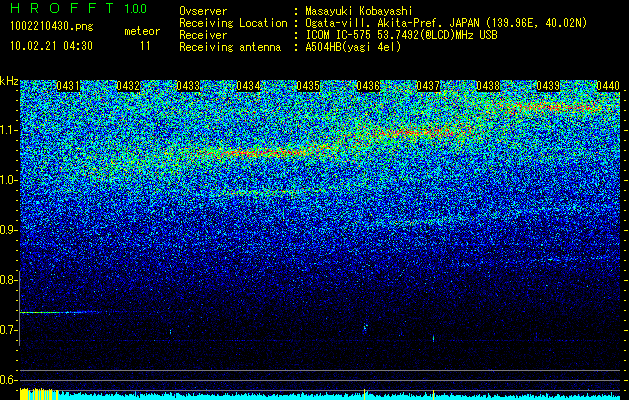Click the 0432 time marker

[128, 86]
